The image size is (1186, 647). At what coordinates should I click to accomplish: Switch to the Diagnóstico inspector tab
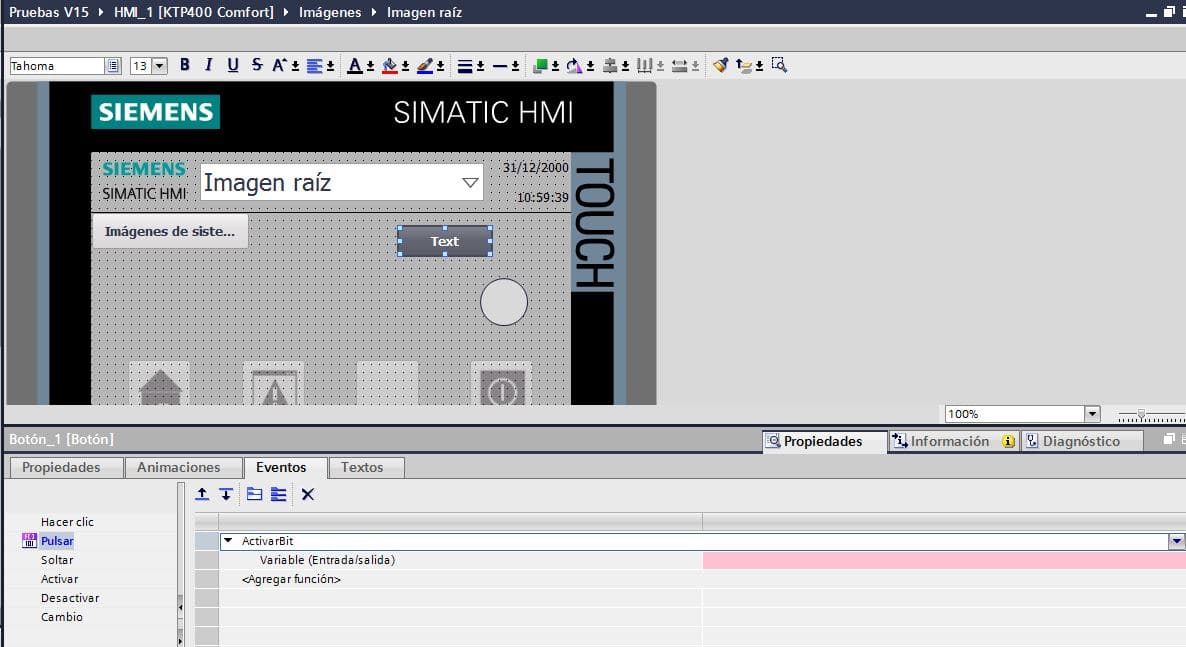point(1082,441)
